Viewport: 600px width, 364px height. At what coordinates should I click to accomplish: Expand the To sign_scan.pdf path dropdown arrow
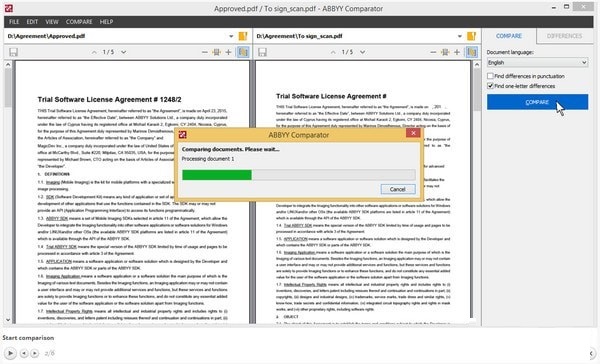pyautogui.click(x=460, y=36)
